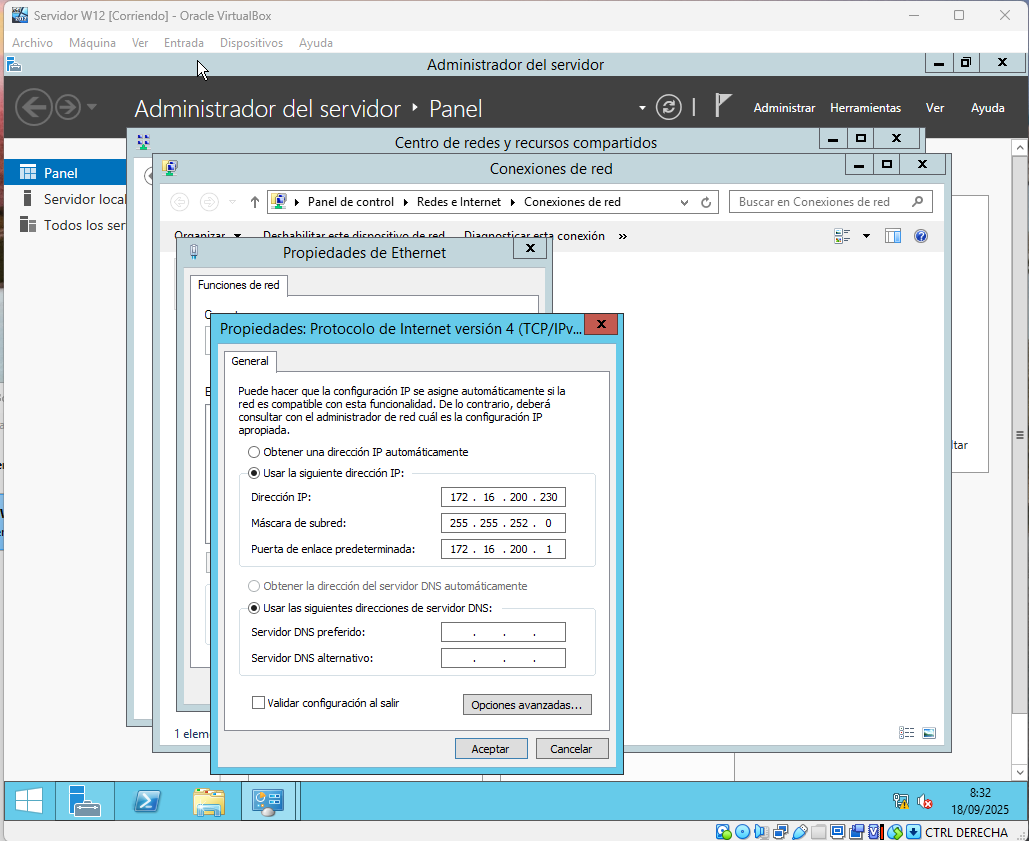Select Usar la siguiente dirección IP

pos(254,473)
